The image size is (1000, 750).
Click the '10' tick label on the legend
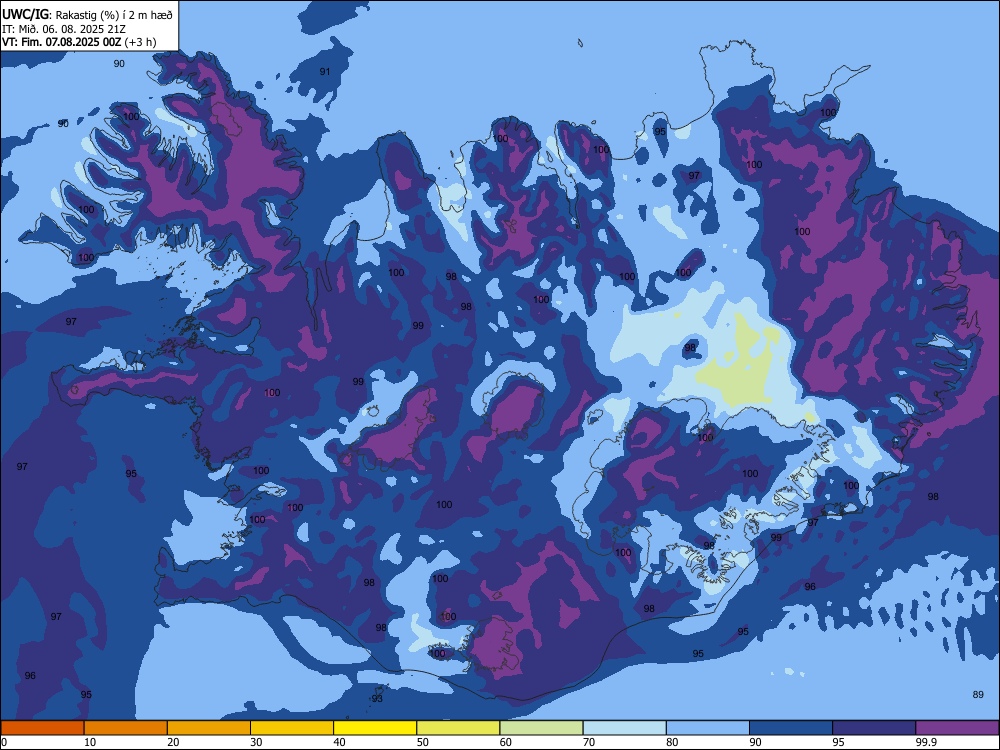point(90,742)
